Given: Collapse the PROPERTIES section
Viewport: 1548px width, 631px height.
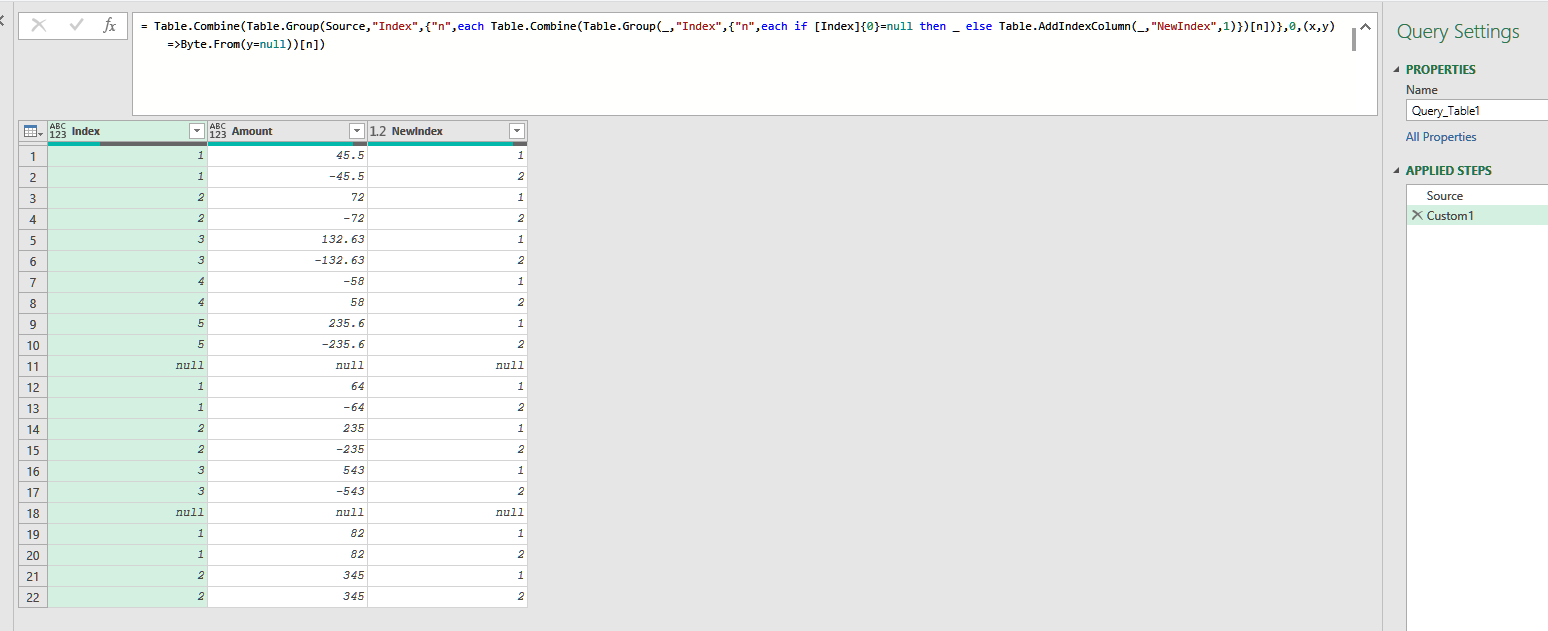Looking at the screenshot, I should pyautogui.click(x=1398, y=69).
